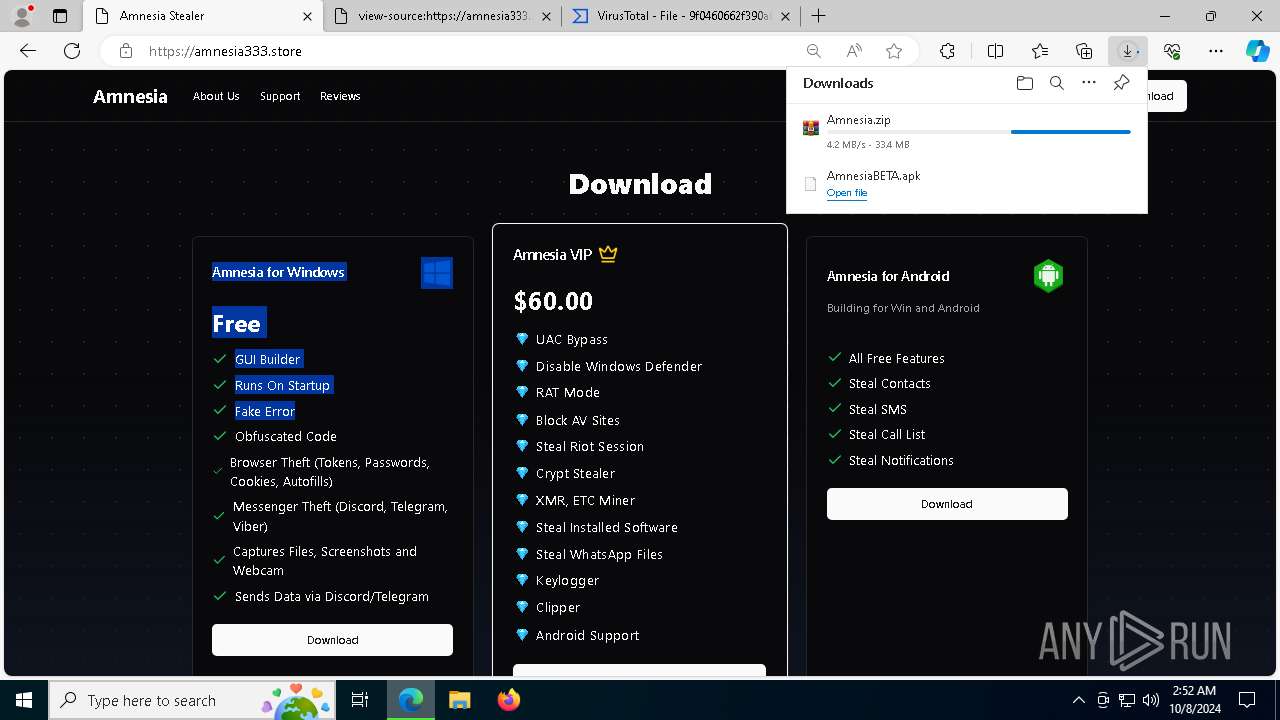The width and height of the screenshot is (1280, 720).
Task: Click the Amnesia site logo
Action: (x=130, y=96)
